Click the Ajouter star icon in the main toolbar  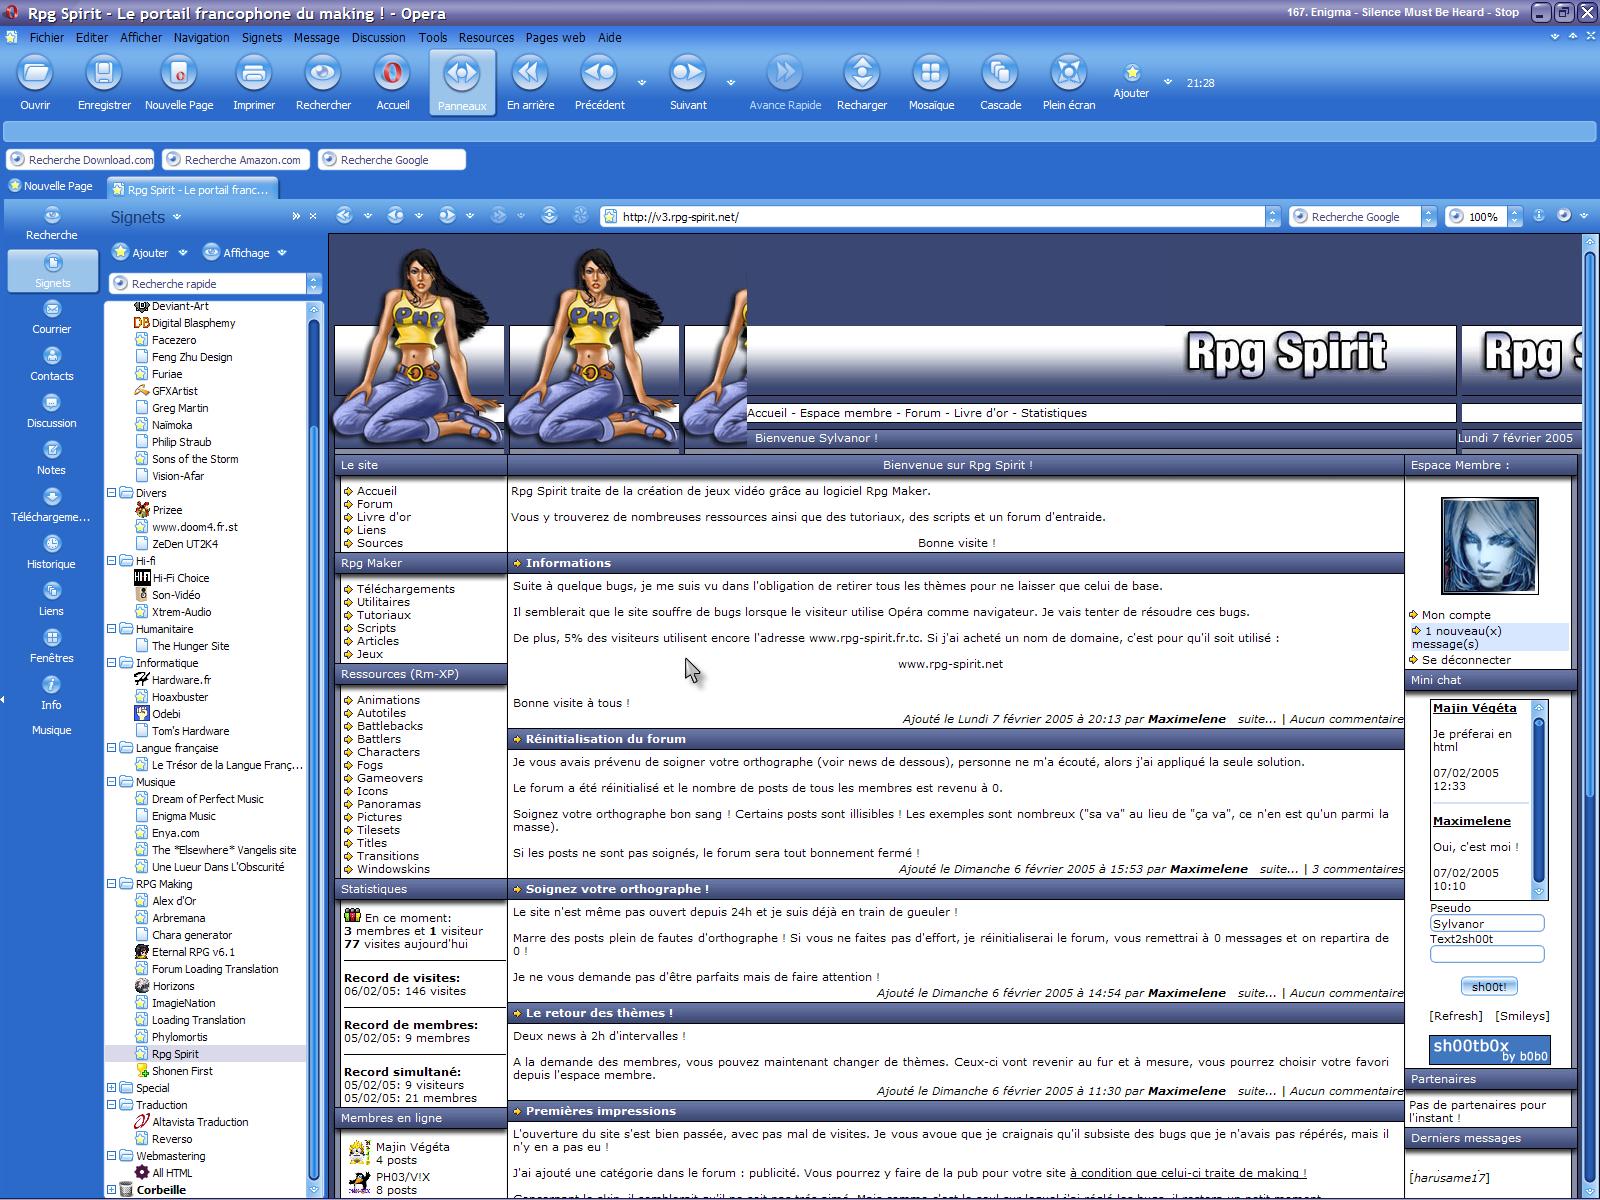pyautogui.click(x=1132, y=72)
